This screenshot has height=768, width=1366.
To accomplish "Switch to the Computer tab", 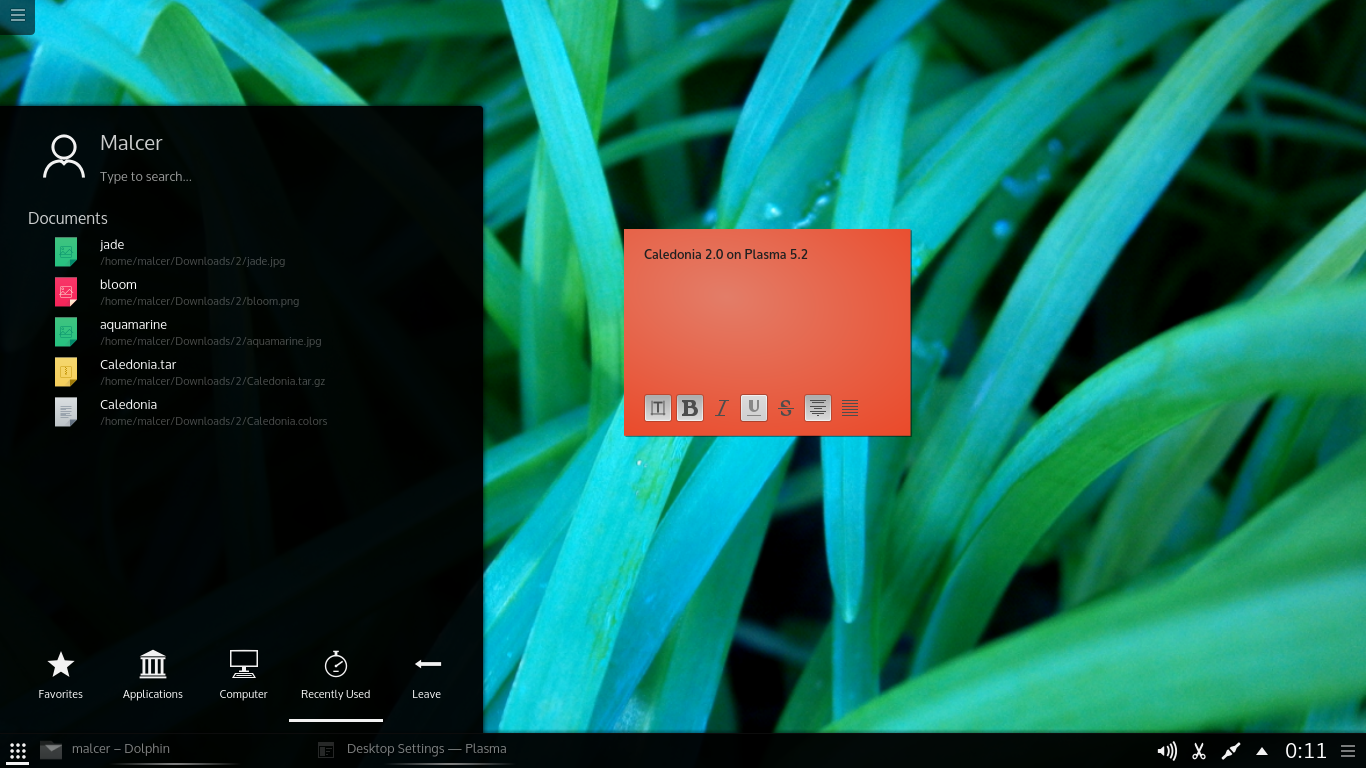I will (244, 675).
